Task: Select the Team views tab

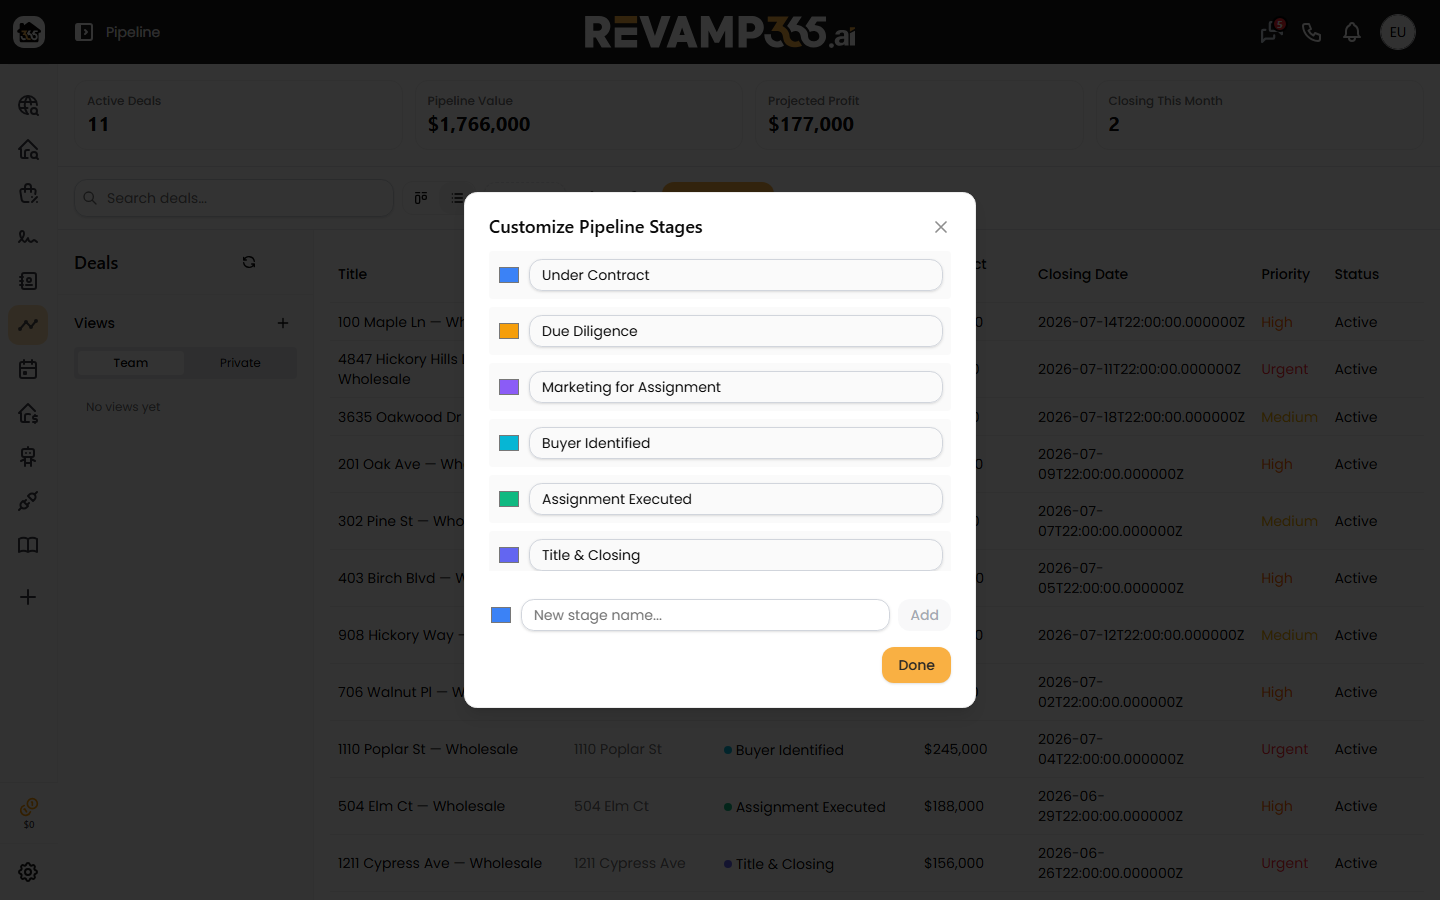Action: pyautogui.click(x=130, y=362)
